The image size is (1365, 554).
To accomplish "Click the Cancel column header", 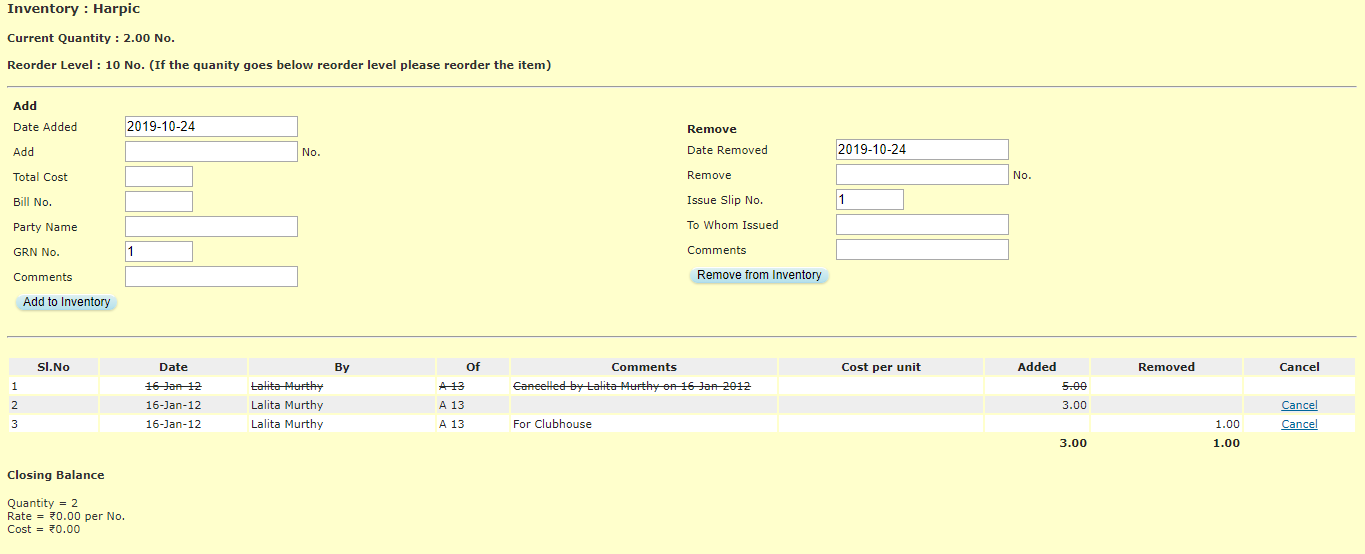I will click(x=1299, y=367).
